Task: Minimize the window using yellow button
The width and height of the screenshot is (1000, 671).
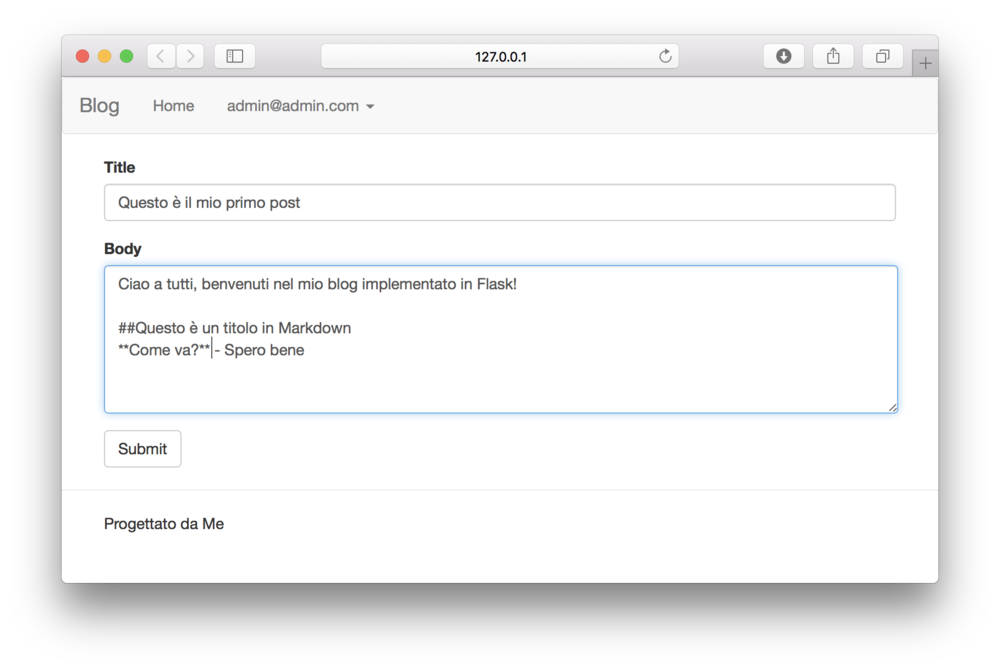Action: [x=104, y=57]
